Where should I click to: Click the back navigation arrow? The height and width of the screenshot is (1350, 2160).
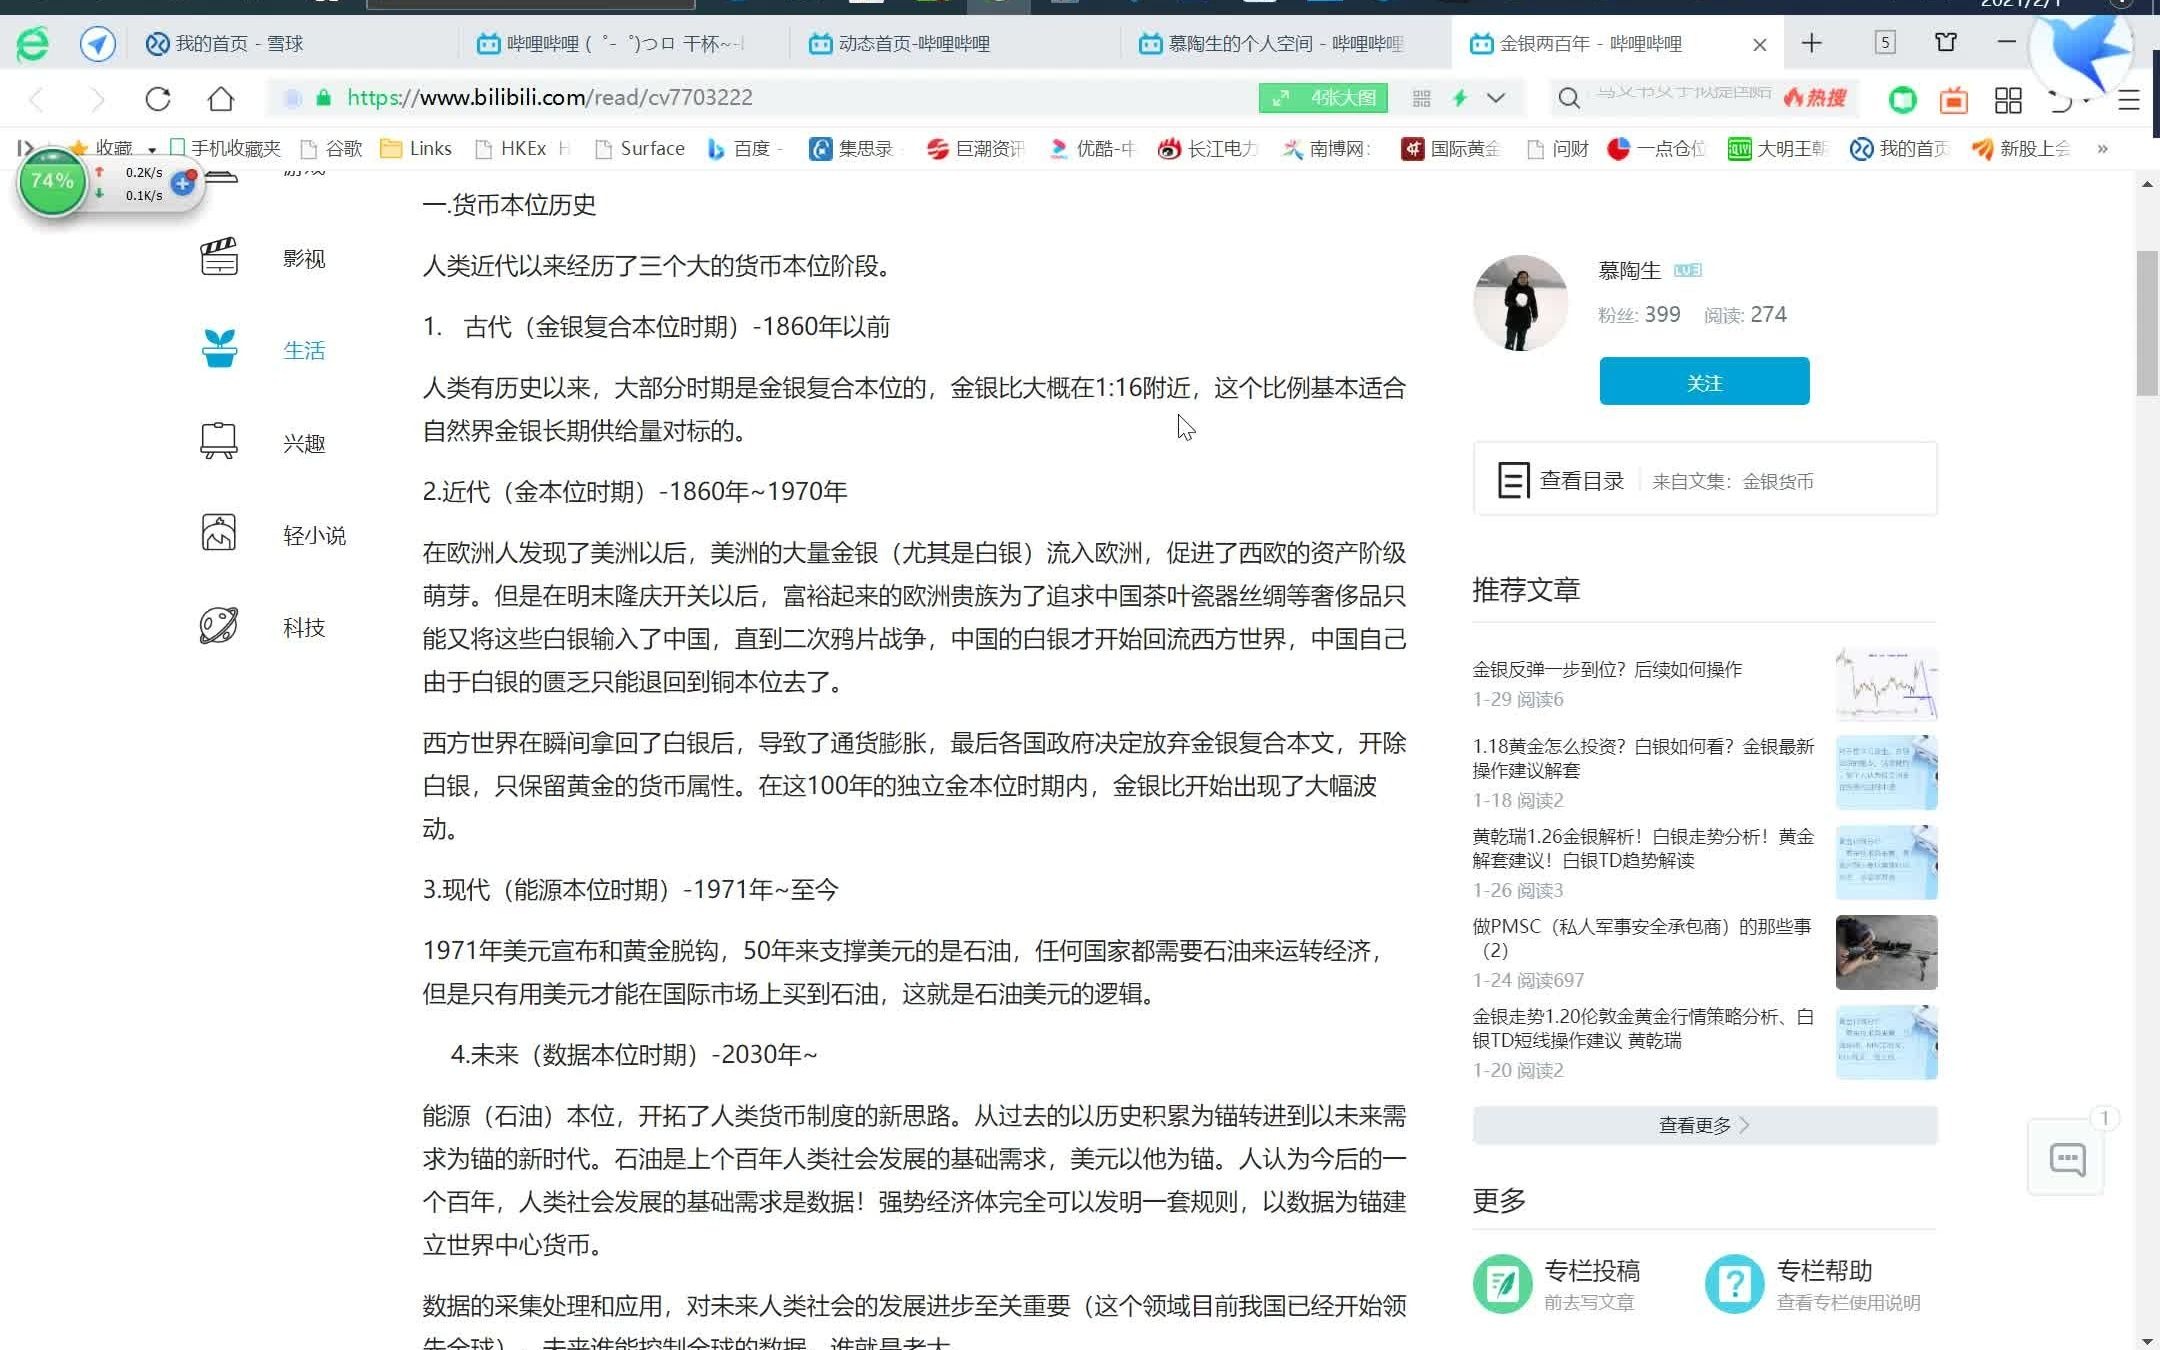tap(37, 99)
